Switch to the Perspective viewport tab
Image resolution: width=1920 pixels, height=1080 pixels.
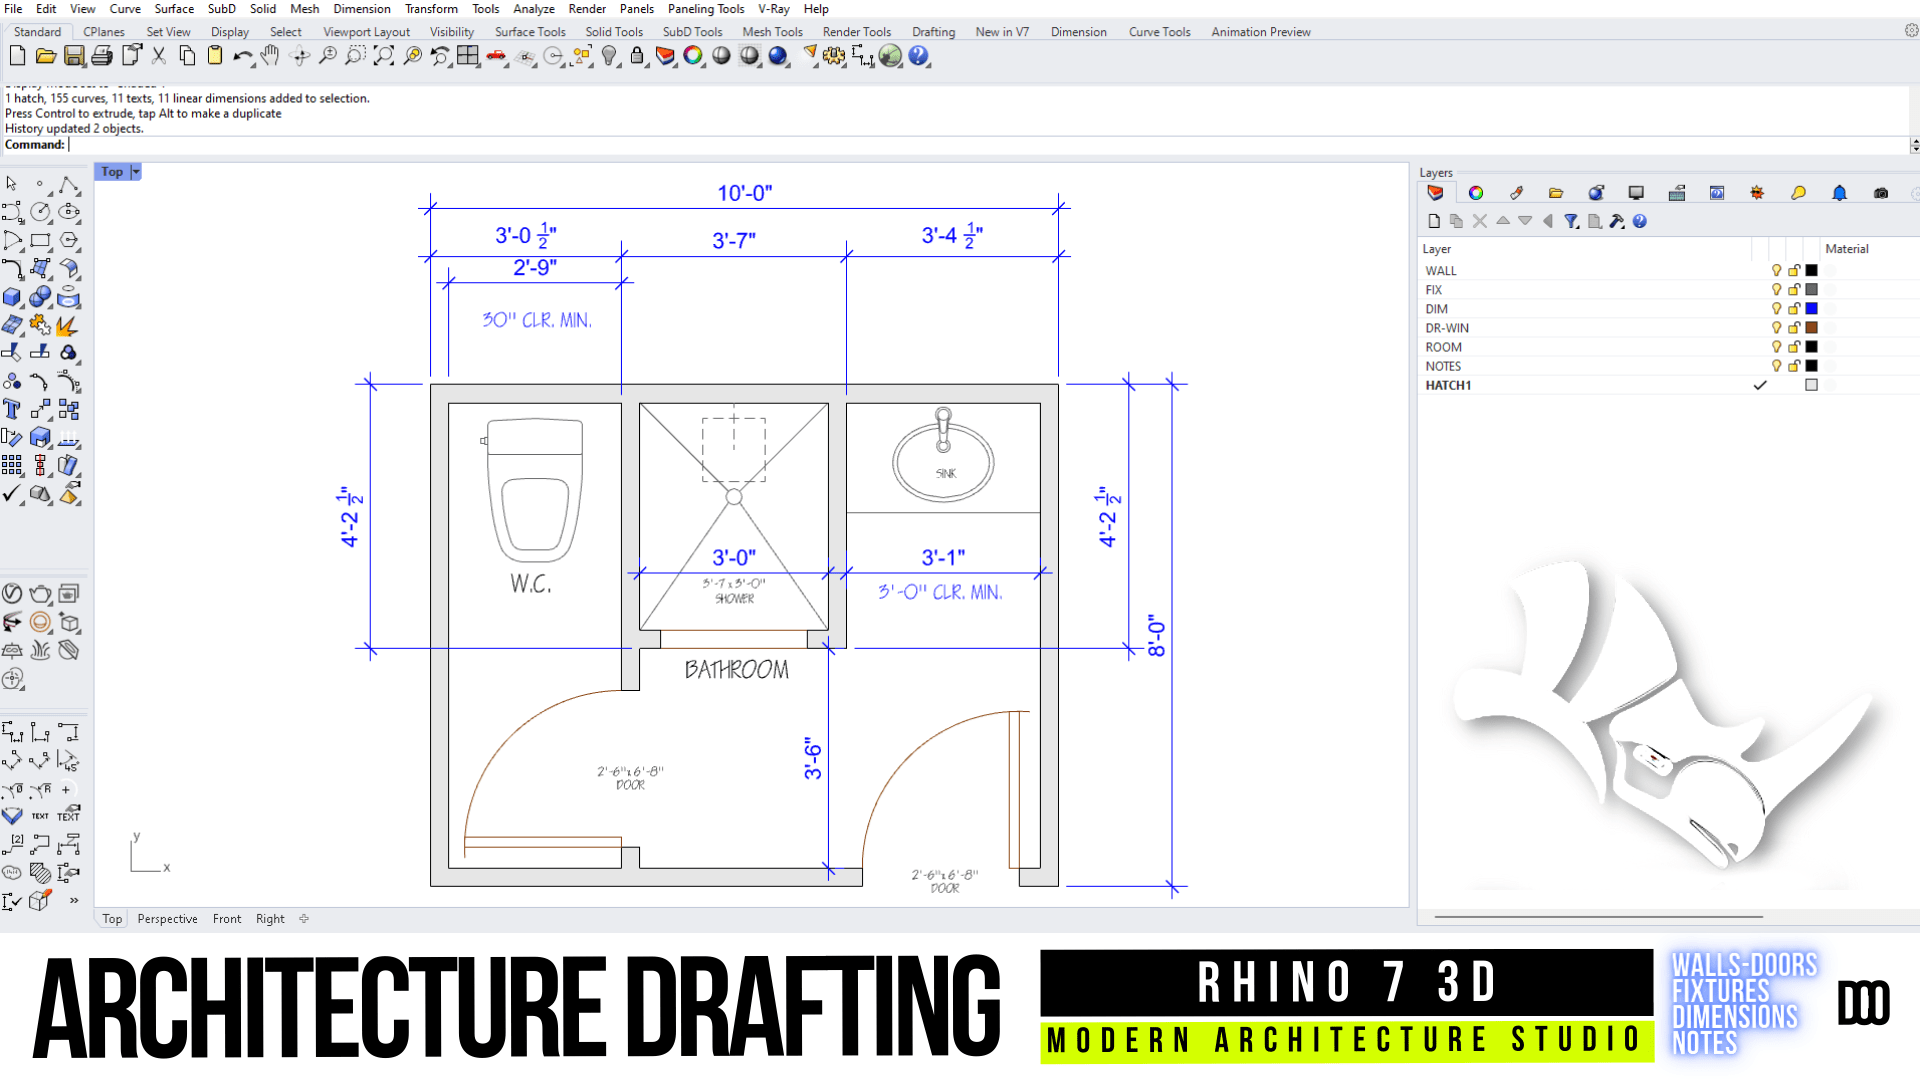pyautogui.click(x=167, y=918)
